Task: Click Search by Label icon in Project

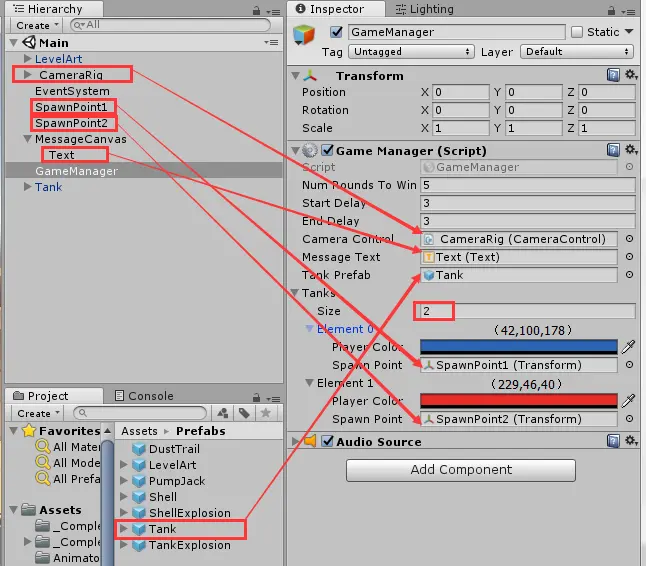Action: point(244,413)
